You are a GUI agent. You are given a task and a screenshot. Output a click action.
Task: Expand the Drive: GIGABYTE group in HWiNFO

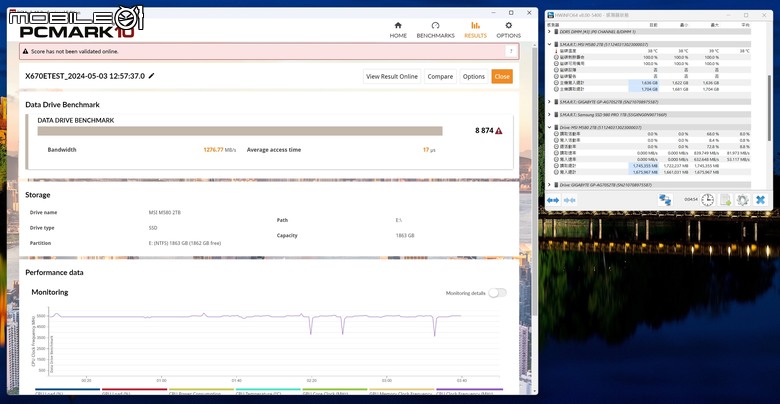pos(550,185)
